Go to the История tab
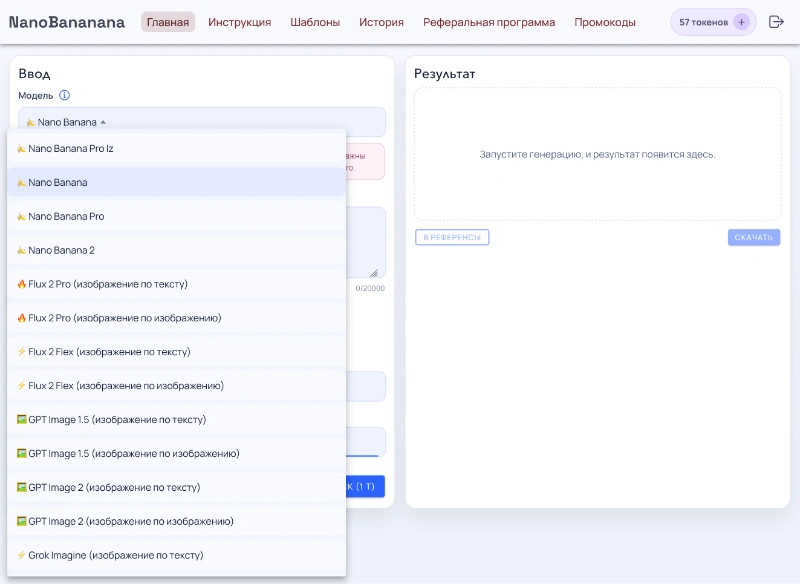Image resolution: width=800 pixels, height=584 pixels. point(382,22)
